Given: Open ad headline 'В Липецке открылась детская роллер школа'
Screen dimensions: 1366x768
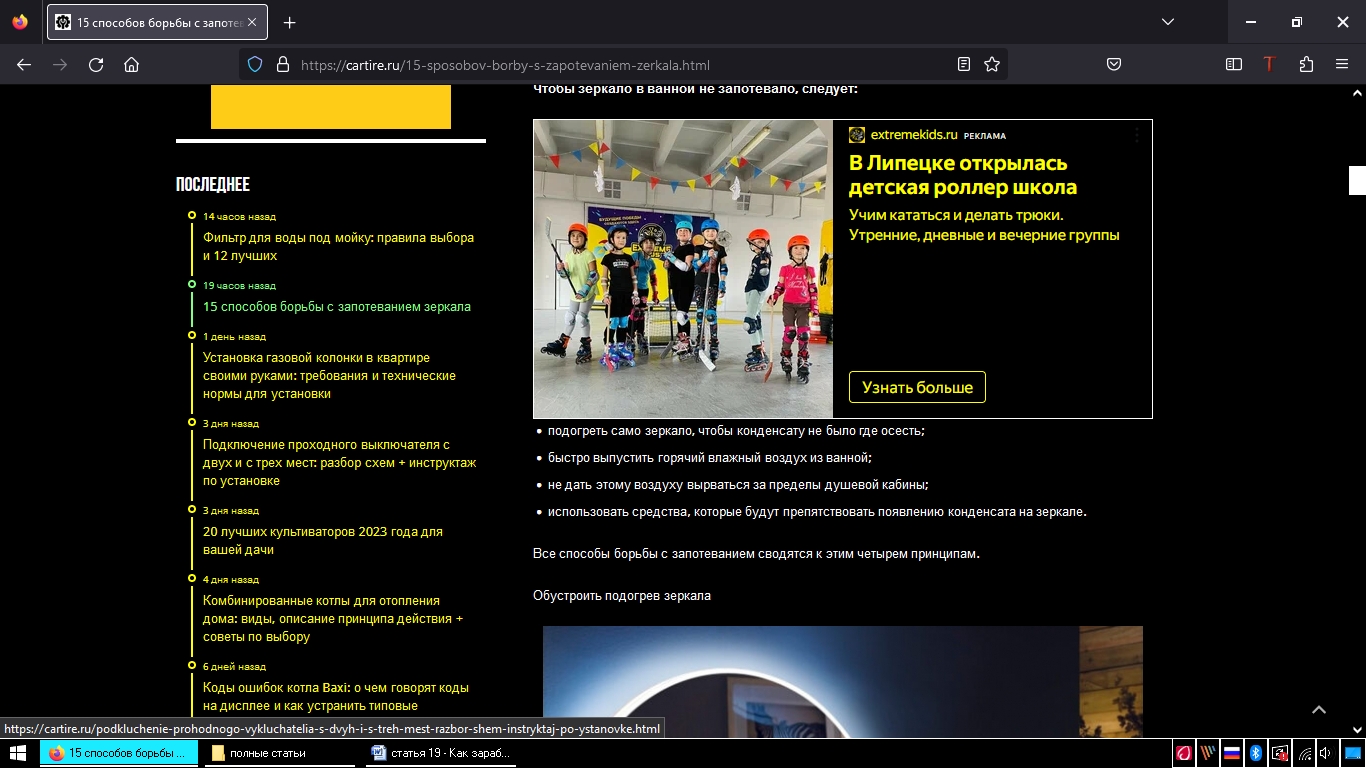Looking at the screenshot, I should pos(963,175).
